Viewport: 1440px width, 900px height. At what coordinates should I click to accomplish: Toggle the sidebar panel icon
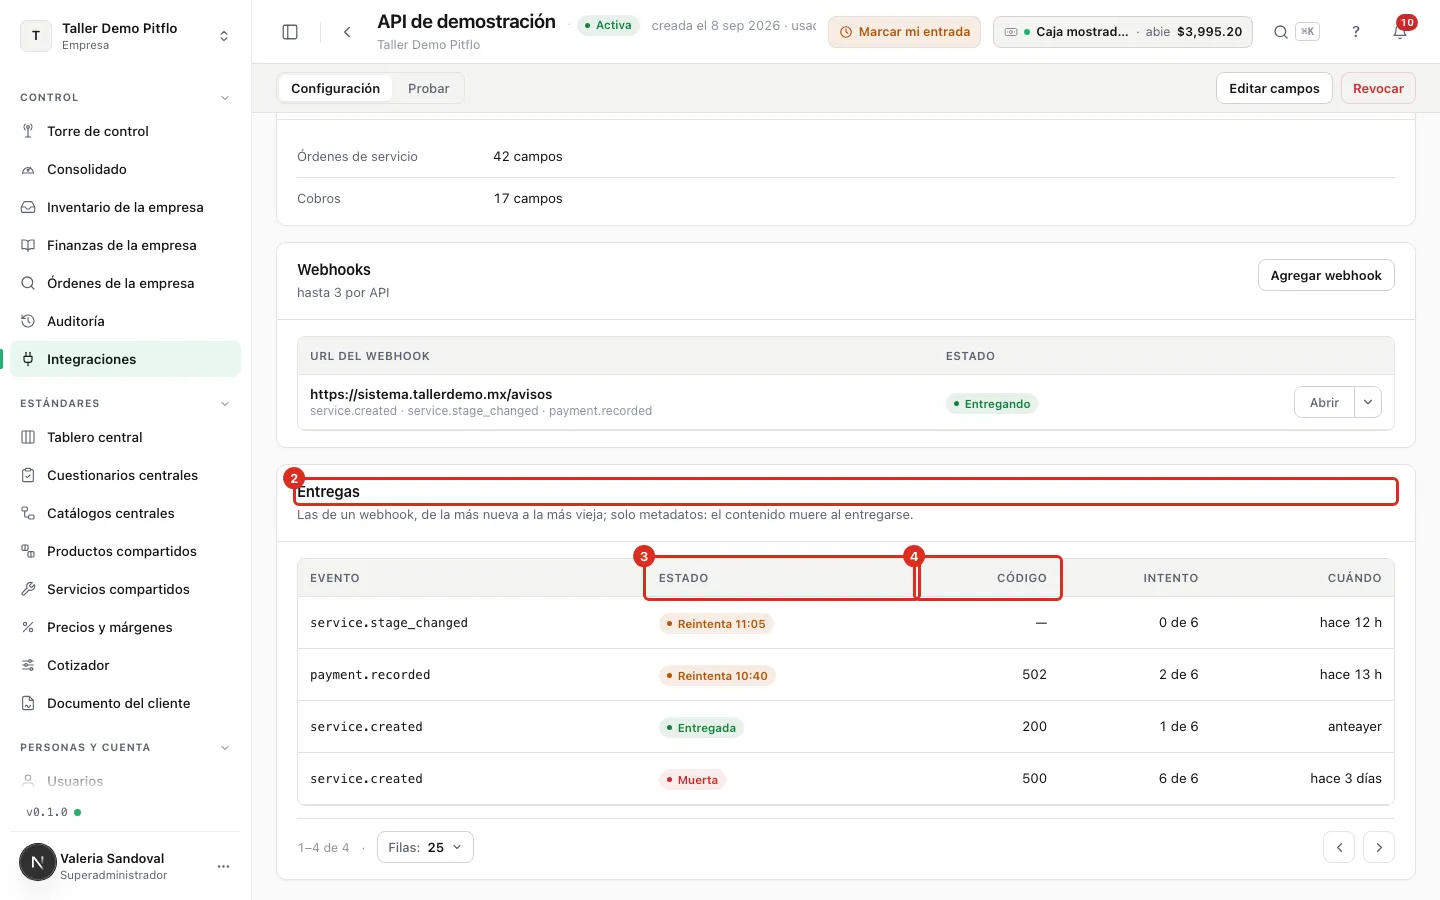[290, 32]
